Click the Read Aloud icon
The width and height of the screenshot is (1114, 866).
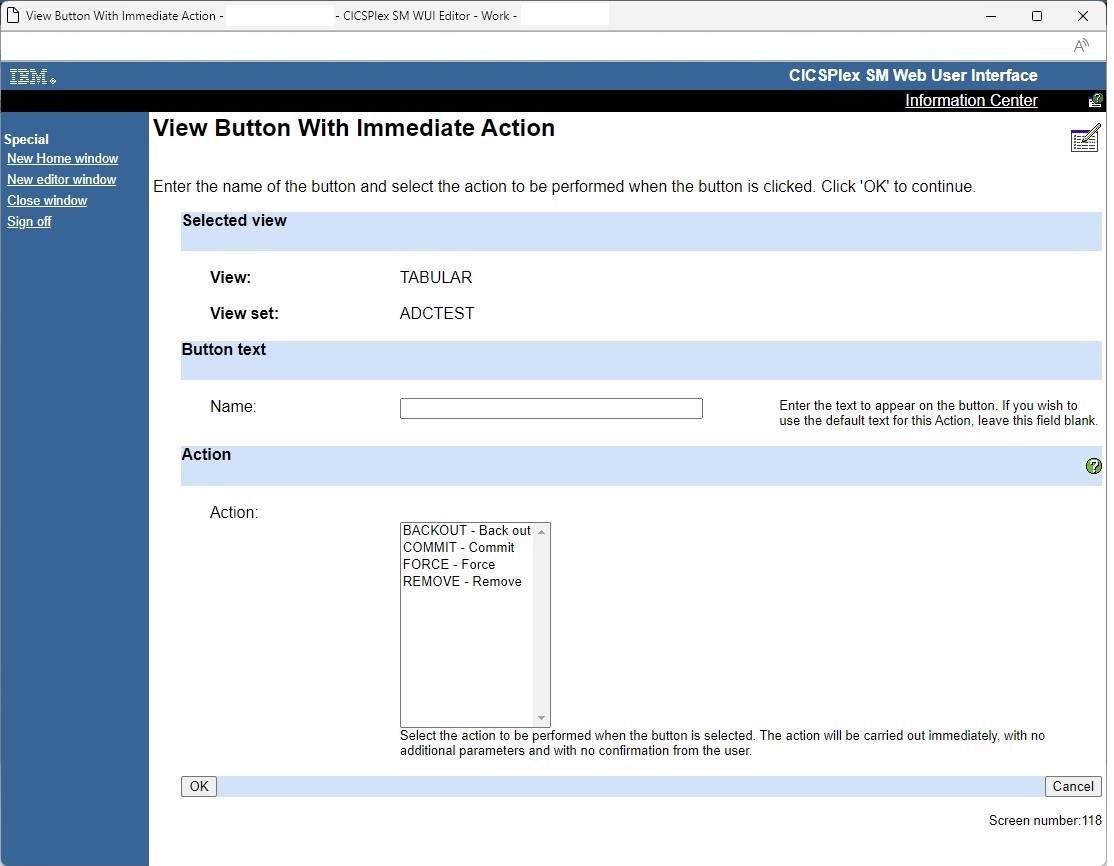(1081, 46)
